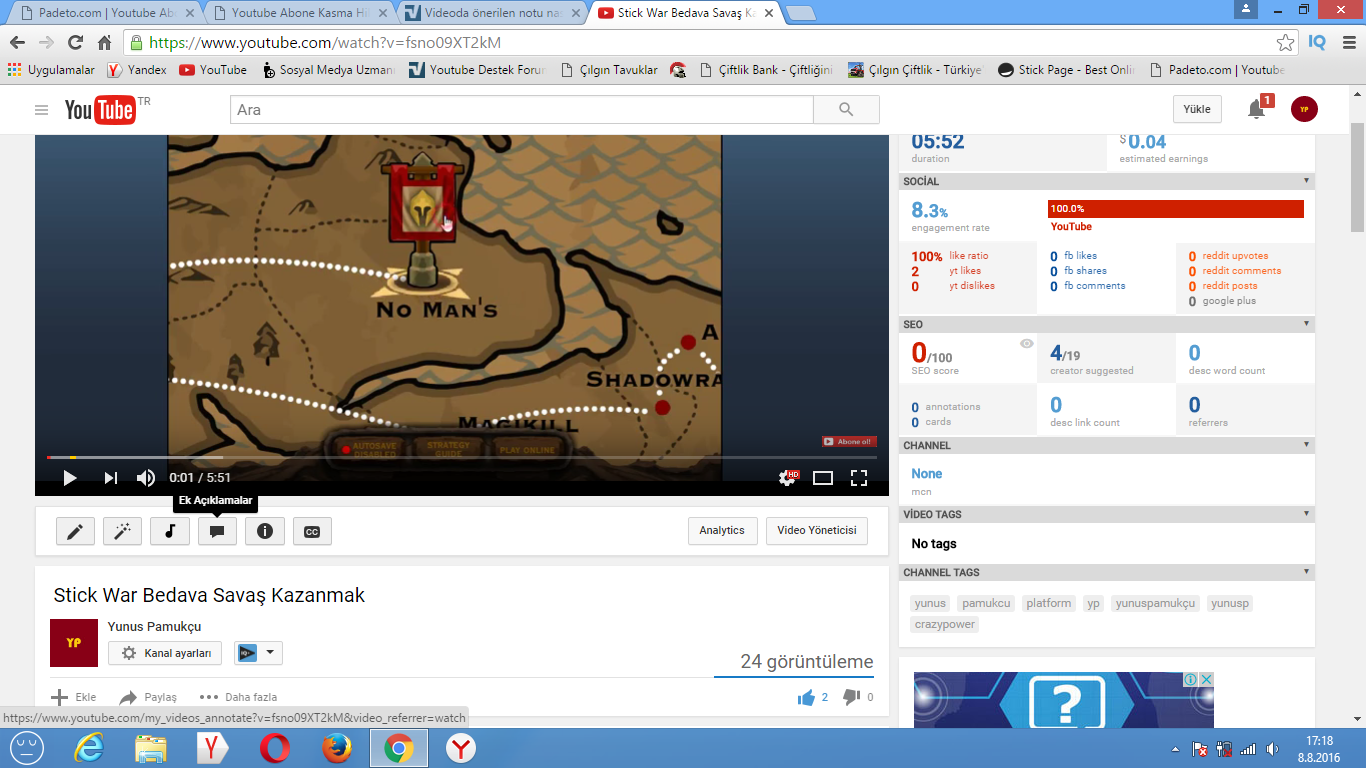Open the IQ extension icon

(1317, 43)
